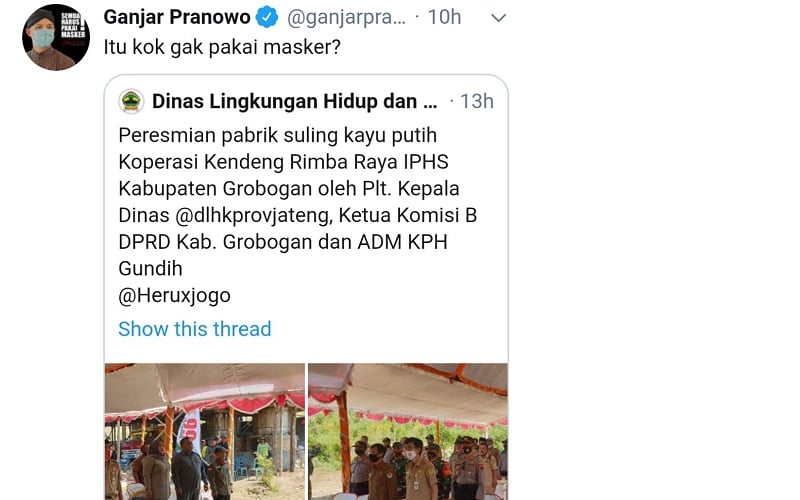Click the Kabupaten Grobogan text line
Viewport: 800px width, 500px height.
click(289, 189)
